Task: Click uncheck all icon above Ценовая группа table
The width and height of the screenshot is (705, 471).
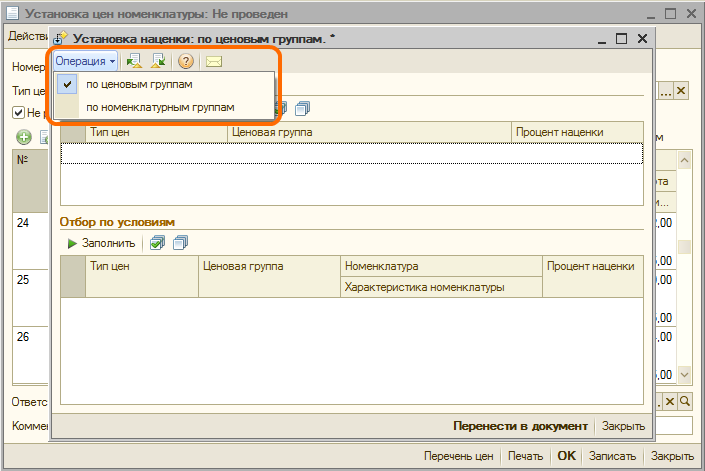Action: [x=303, y=108]
